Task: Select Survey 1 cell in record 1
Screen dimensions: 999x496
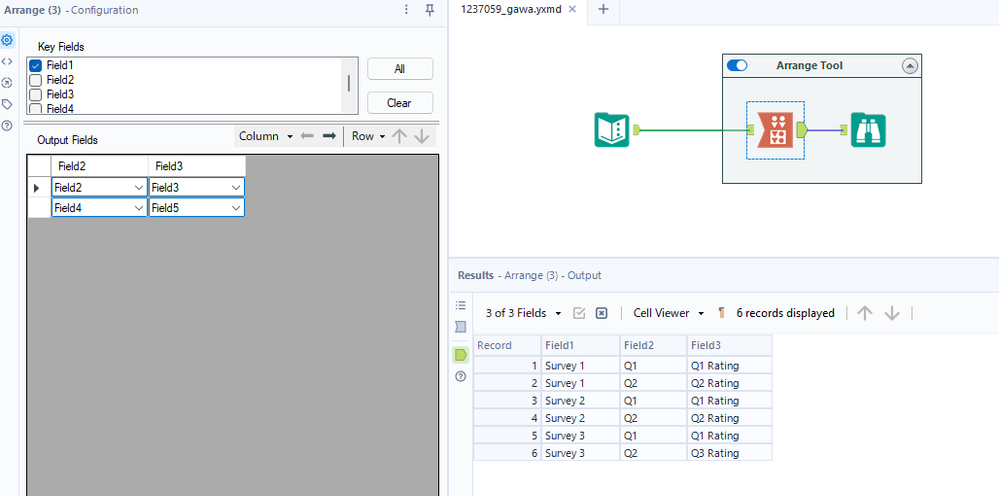Action: coord(580,365)
